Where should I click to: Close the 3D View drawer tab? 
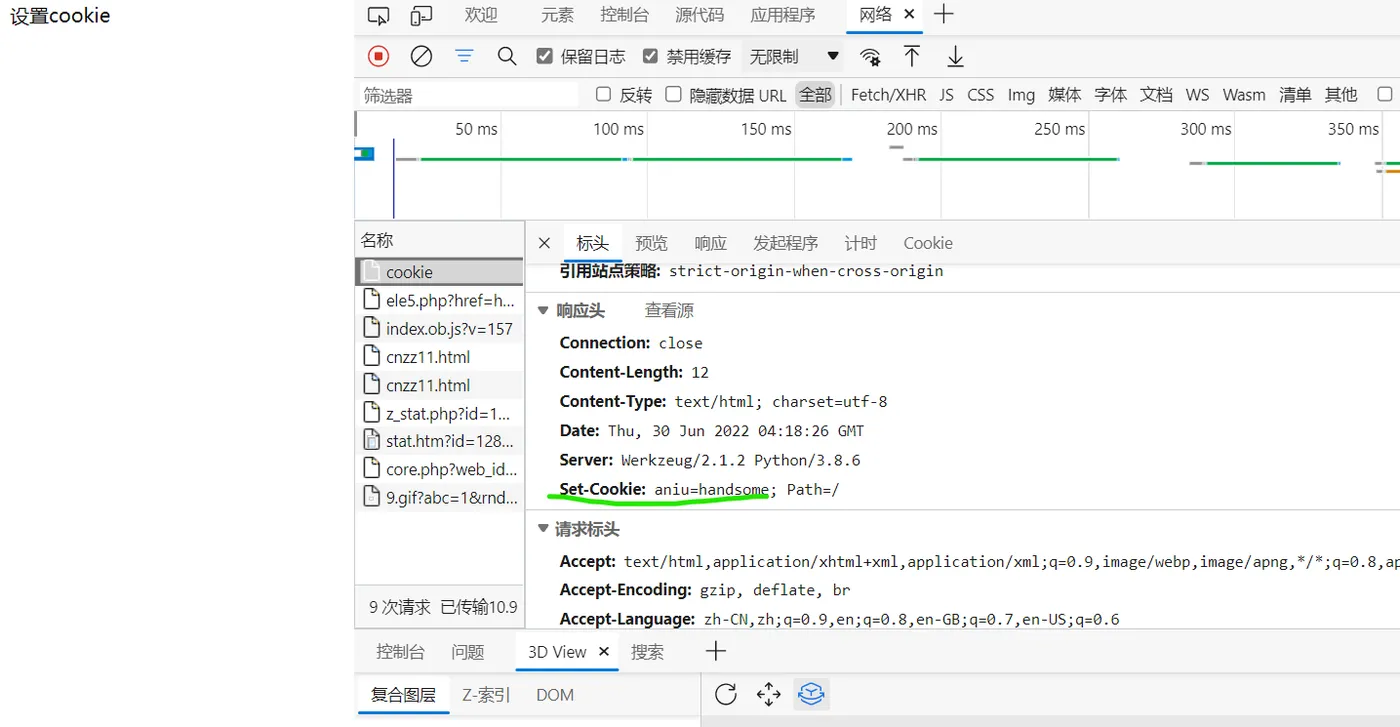604,651
